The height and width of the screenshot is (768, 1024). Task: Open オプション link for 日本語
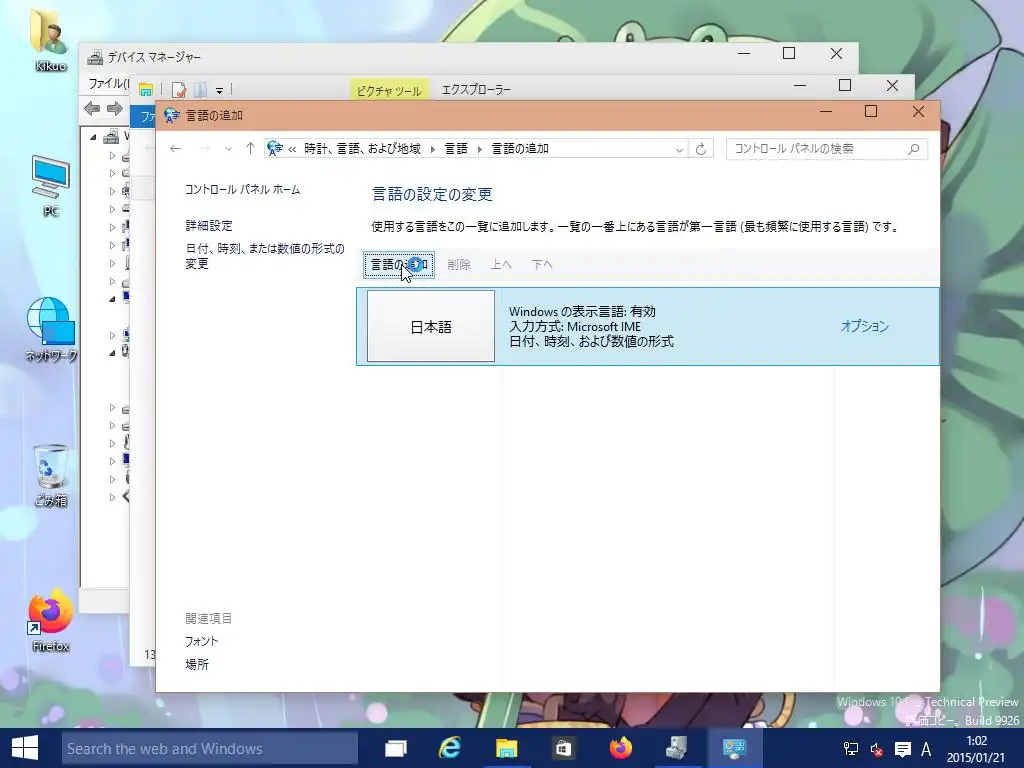[x=865, y=326]
